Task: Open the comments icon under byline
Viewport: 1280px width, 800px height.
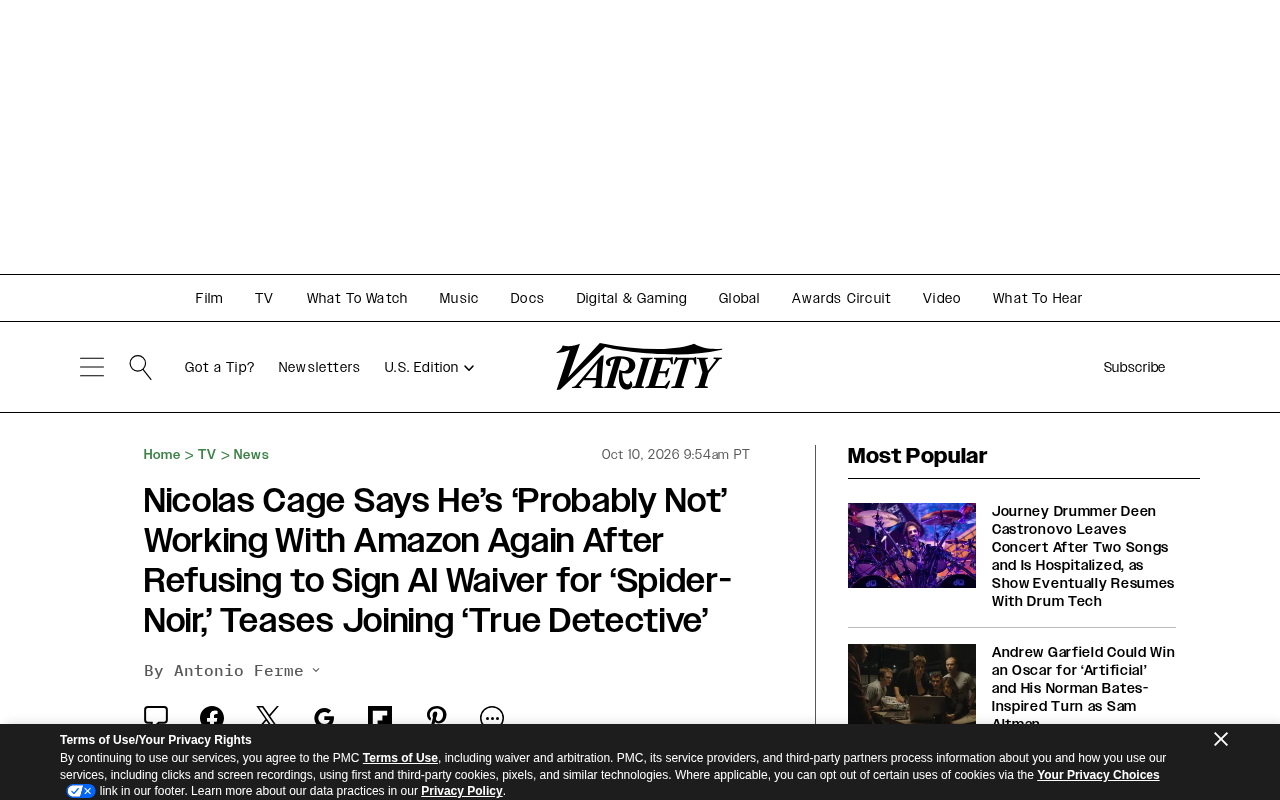Action: tap(156, 716)
